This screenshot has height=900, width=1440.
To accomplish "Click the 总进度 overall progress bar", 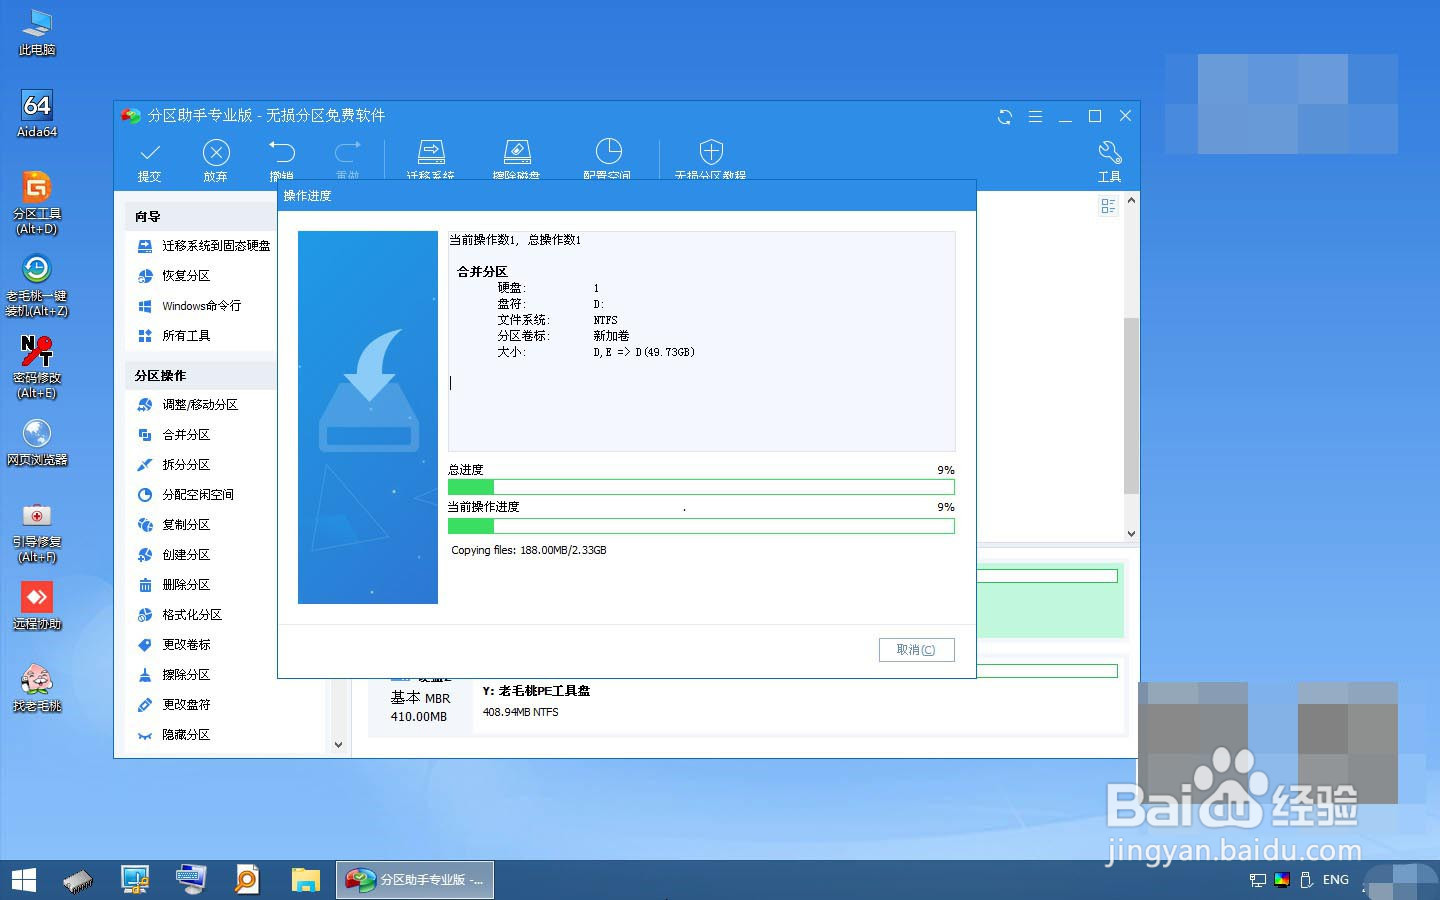I will pos(701,487).
